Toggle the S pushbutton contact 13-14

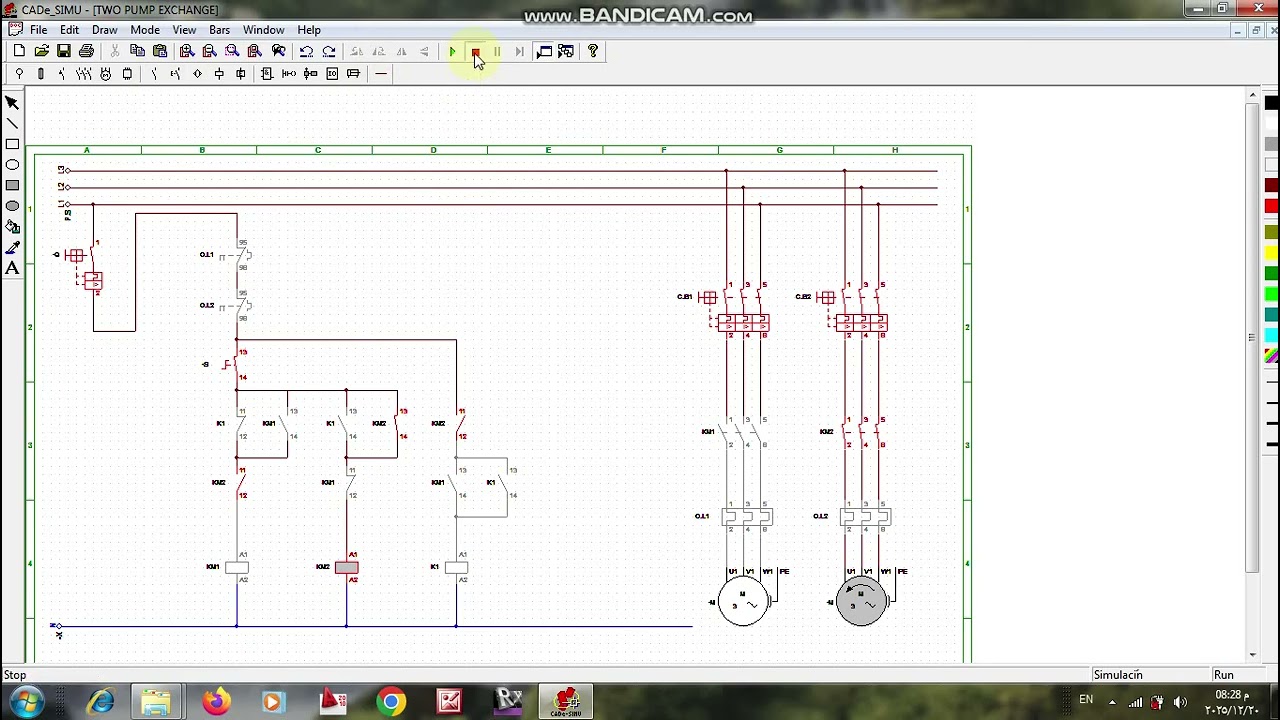[x=234, y=364]
